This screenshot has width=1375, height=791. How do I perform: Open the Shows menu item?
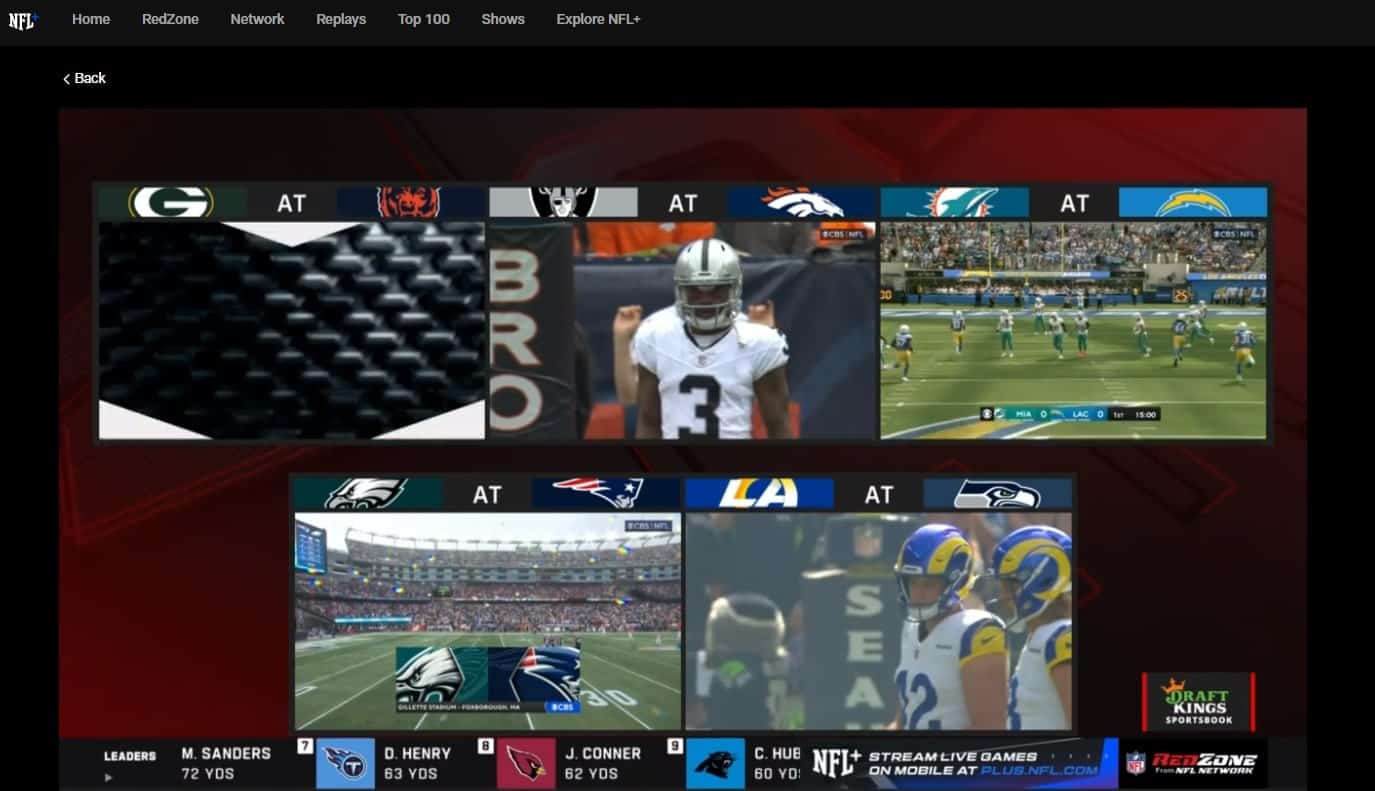503,19
